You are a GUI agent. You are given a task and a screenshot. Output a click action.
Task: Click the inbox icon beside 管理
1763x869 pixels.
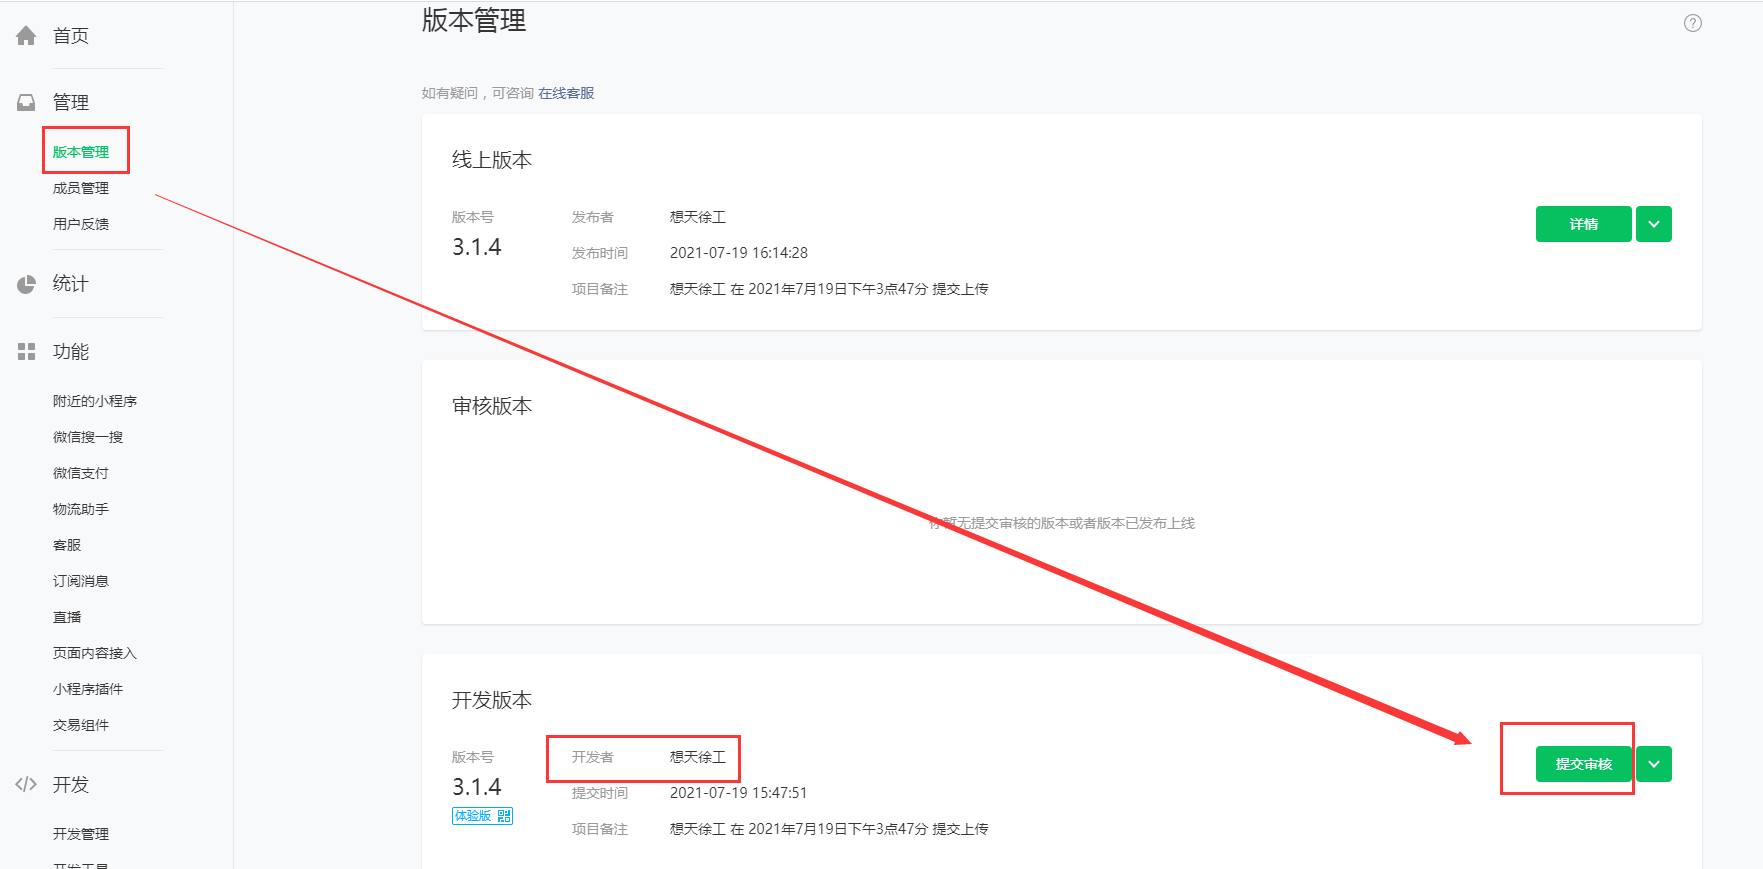26,102
